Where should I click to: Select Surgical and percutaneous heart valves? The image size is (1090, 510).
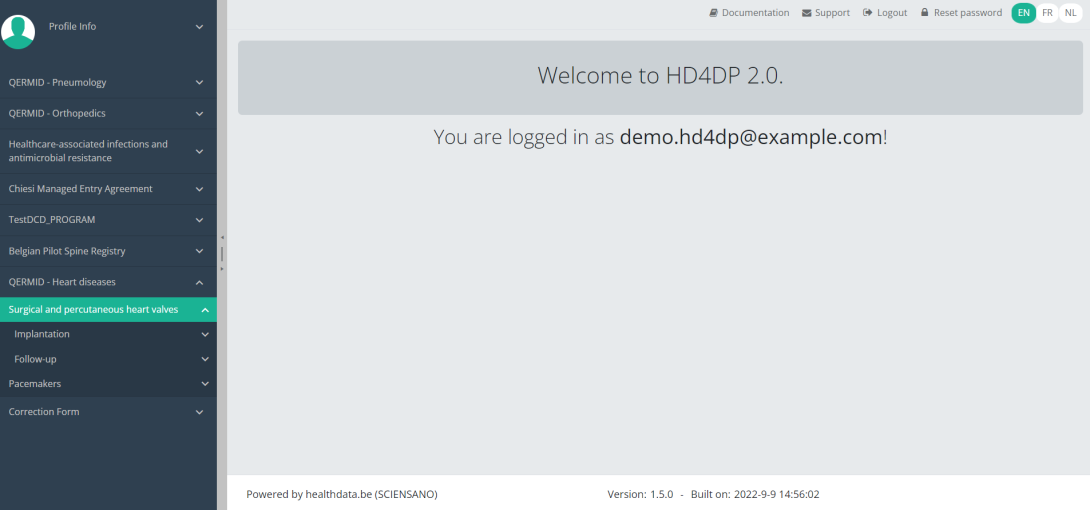coord(94,310)
